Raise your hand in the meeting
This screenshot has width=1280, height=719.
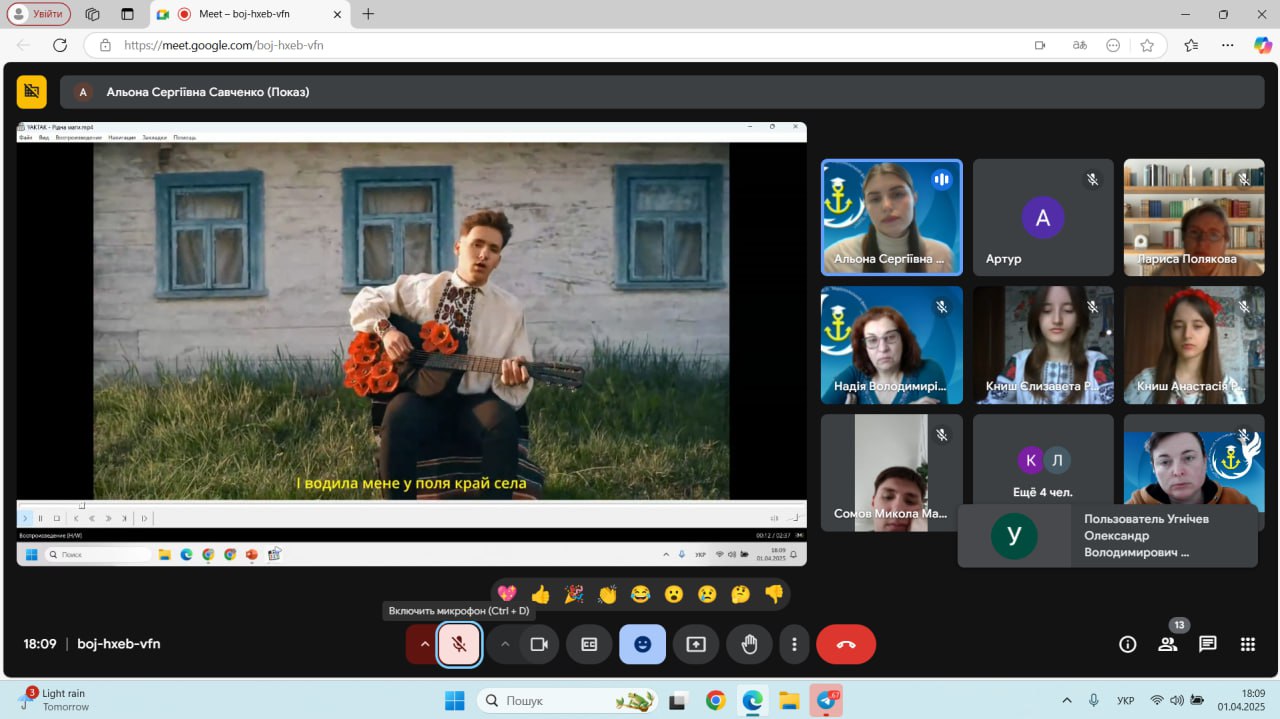(749, 644)
